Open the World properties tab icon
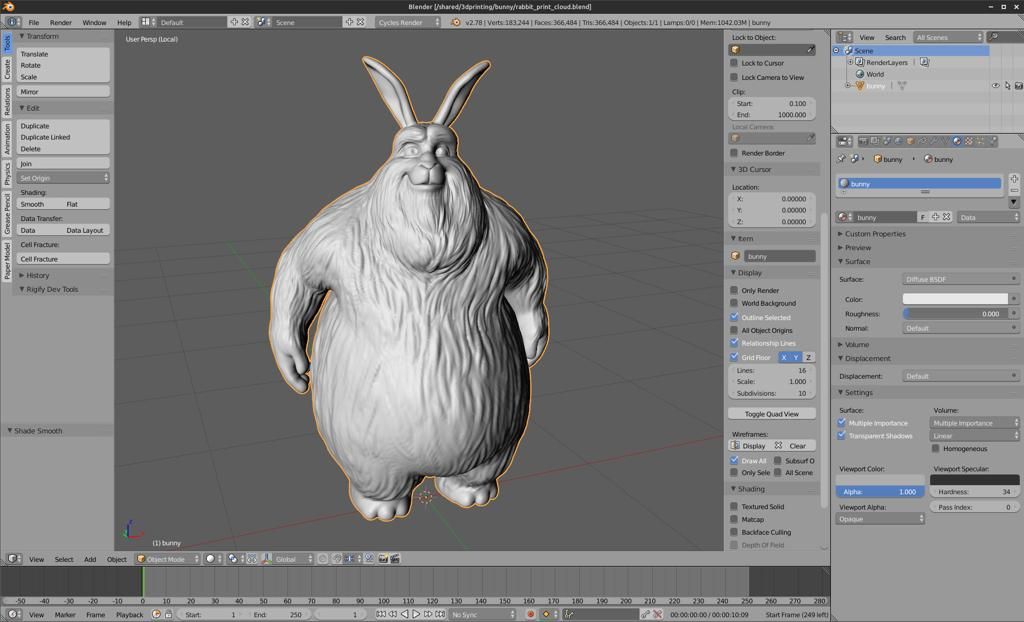The height and width of the screenshot is (622, 1024). [899, 140]
